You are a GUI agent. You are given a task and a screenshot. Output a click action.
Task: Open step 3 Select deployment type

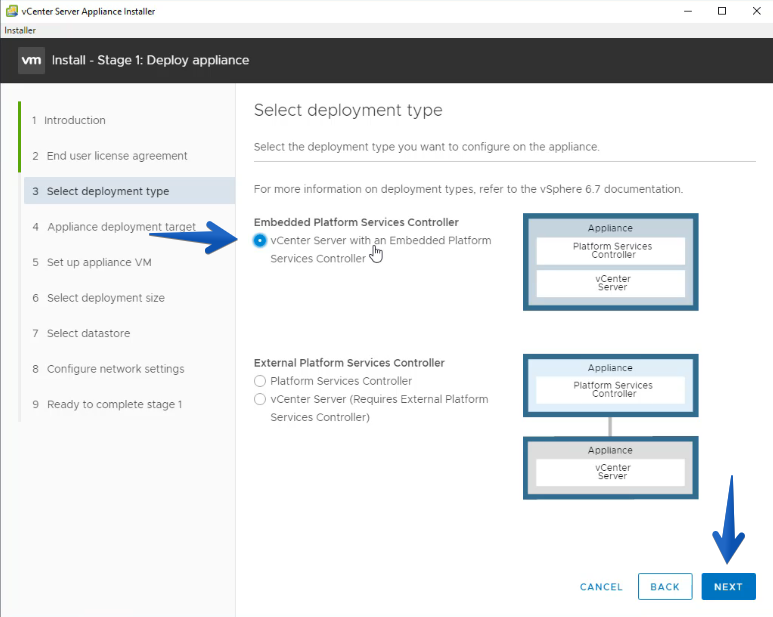tap(129, 191)
